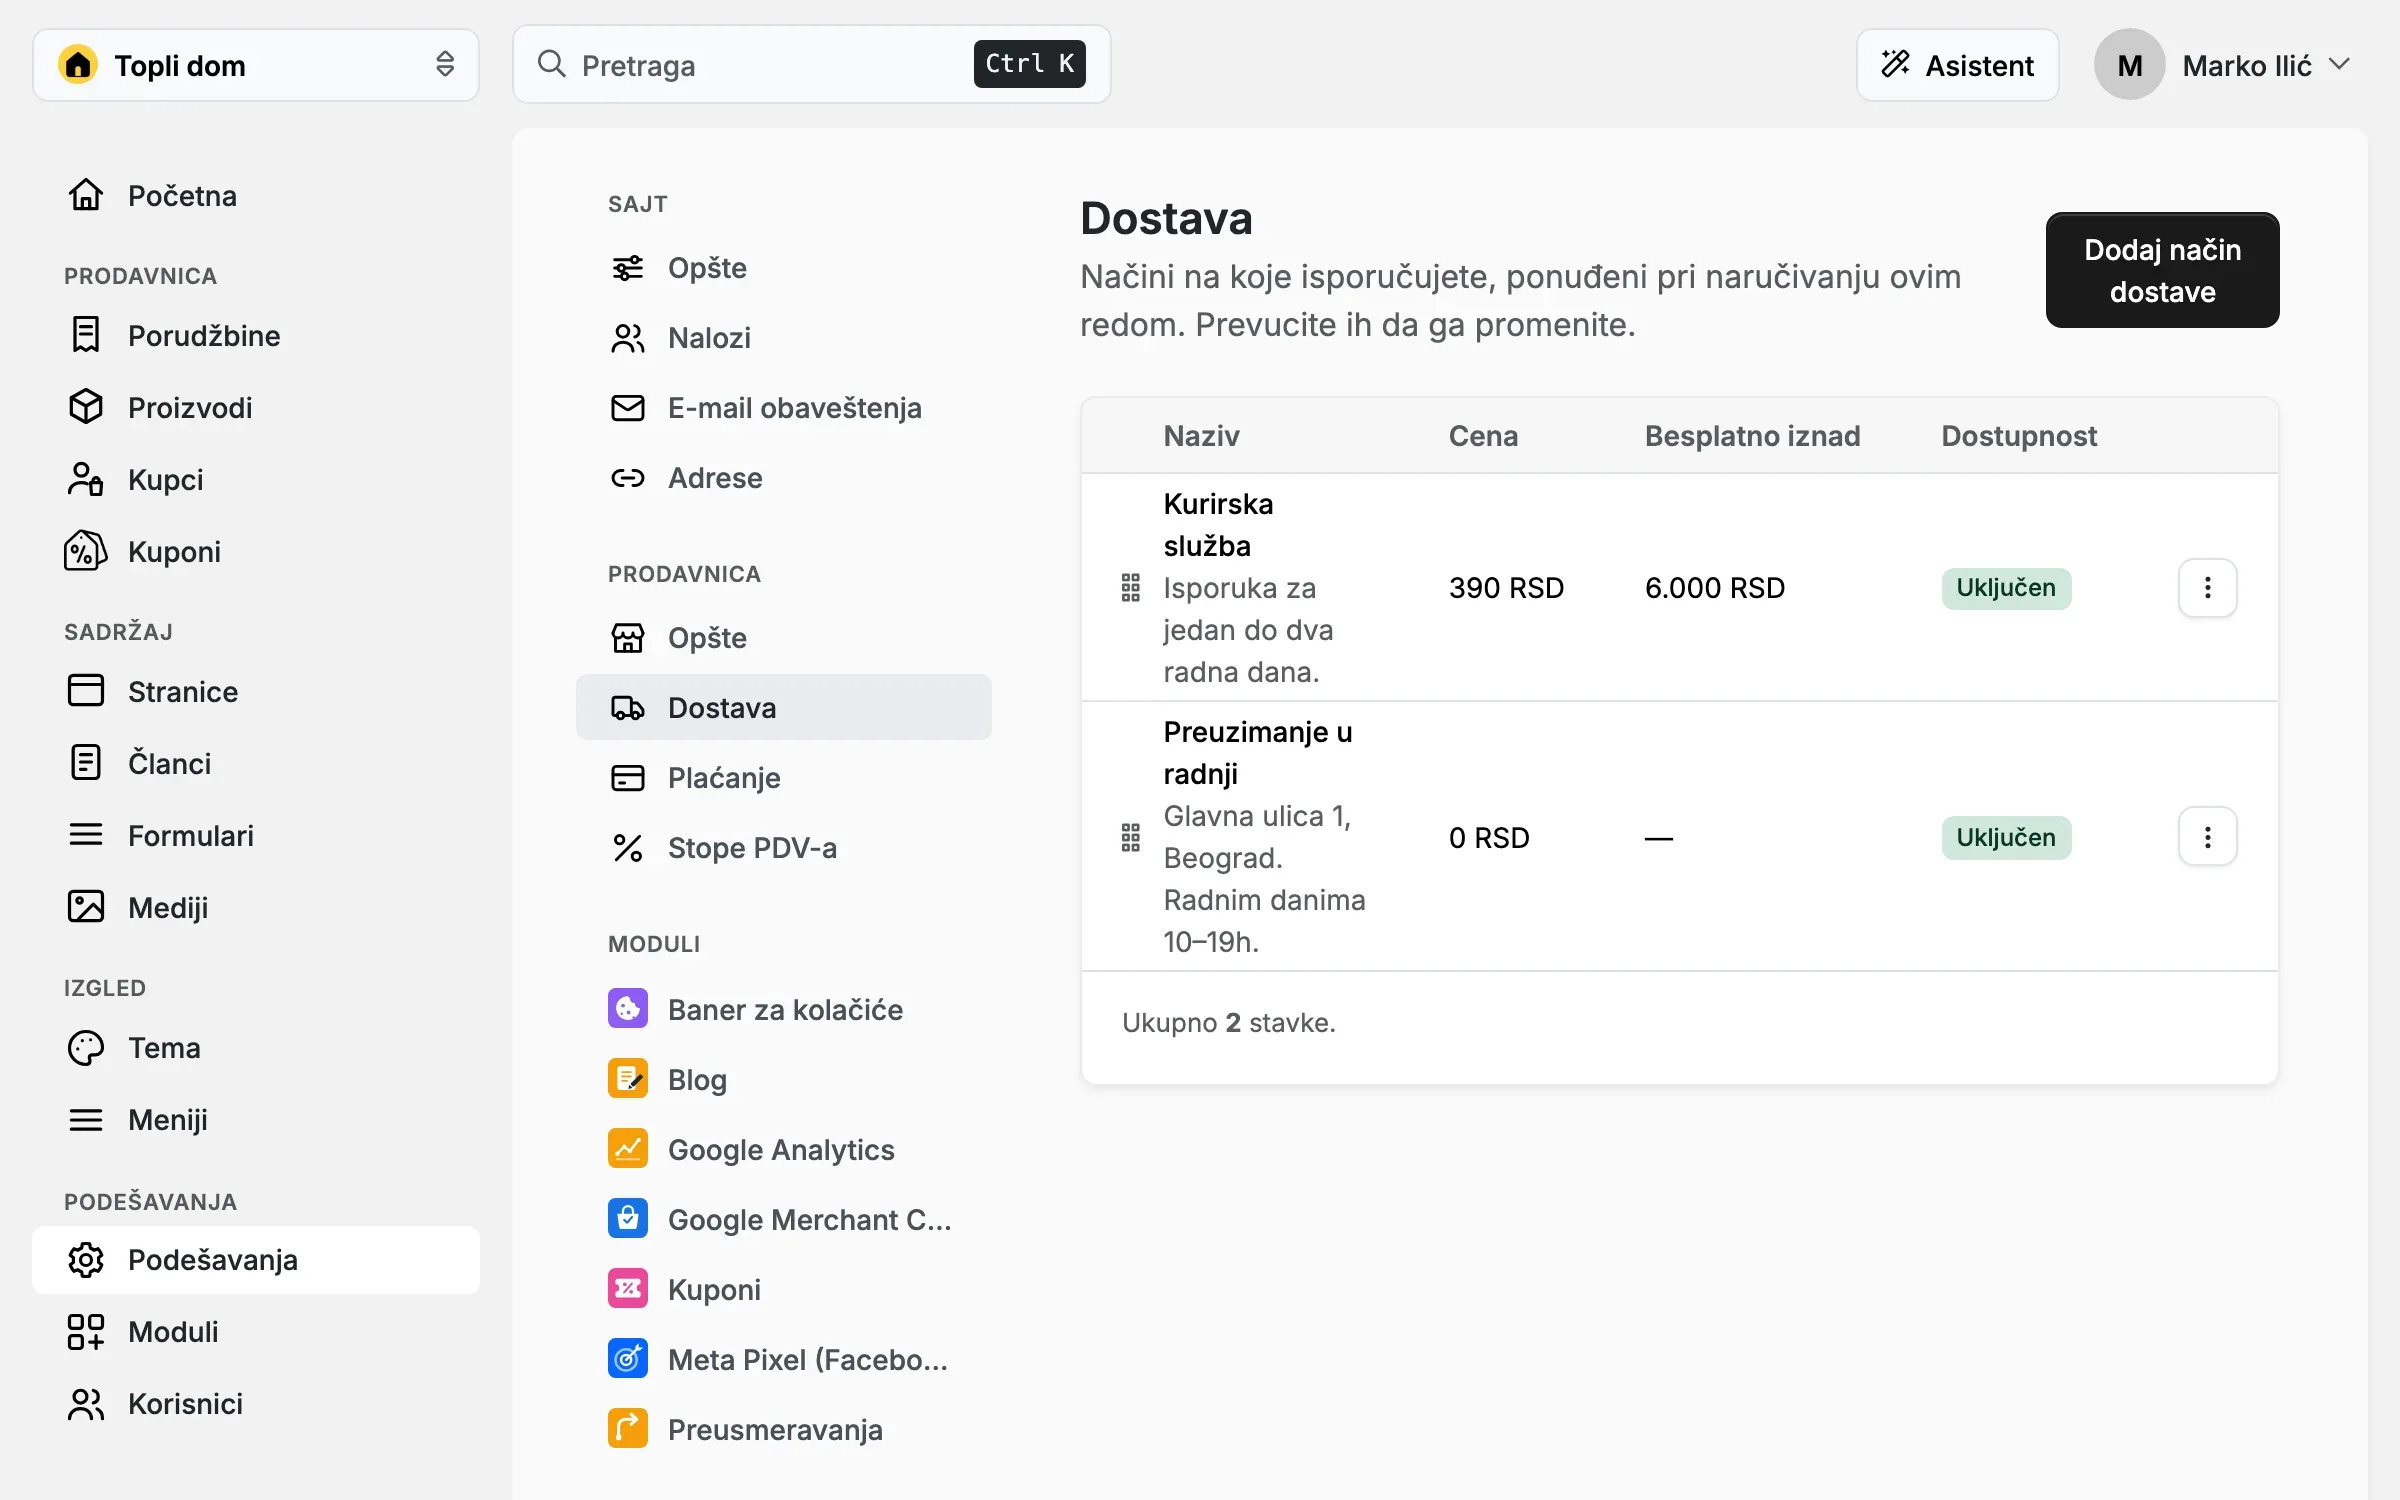The image size is (2400, 1500).
Task: Open Kupci customers icon
Action: 86,479
